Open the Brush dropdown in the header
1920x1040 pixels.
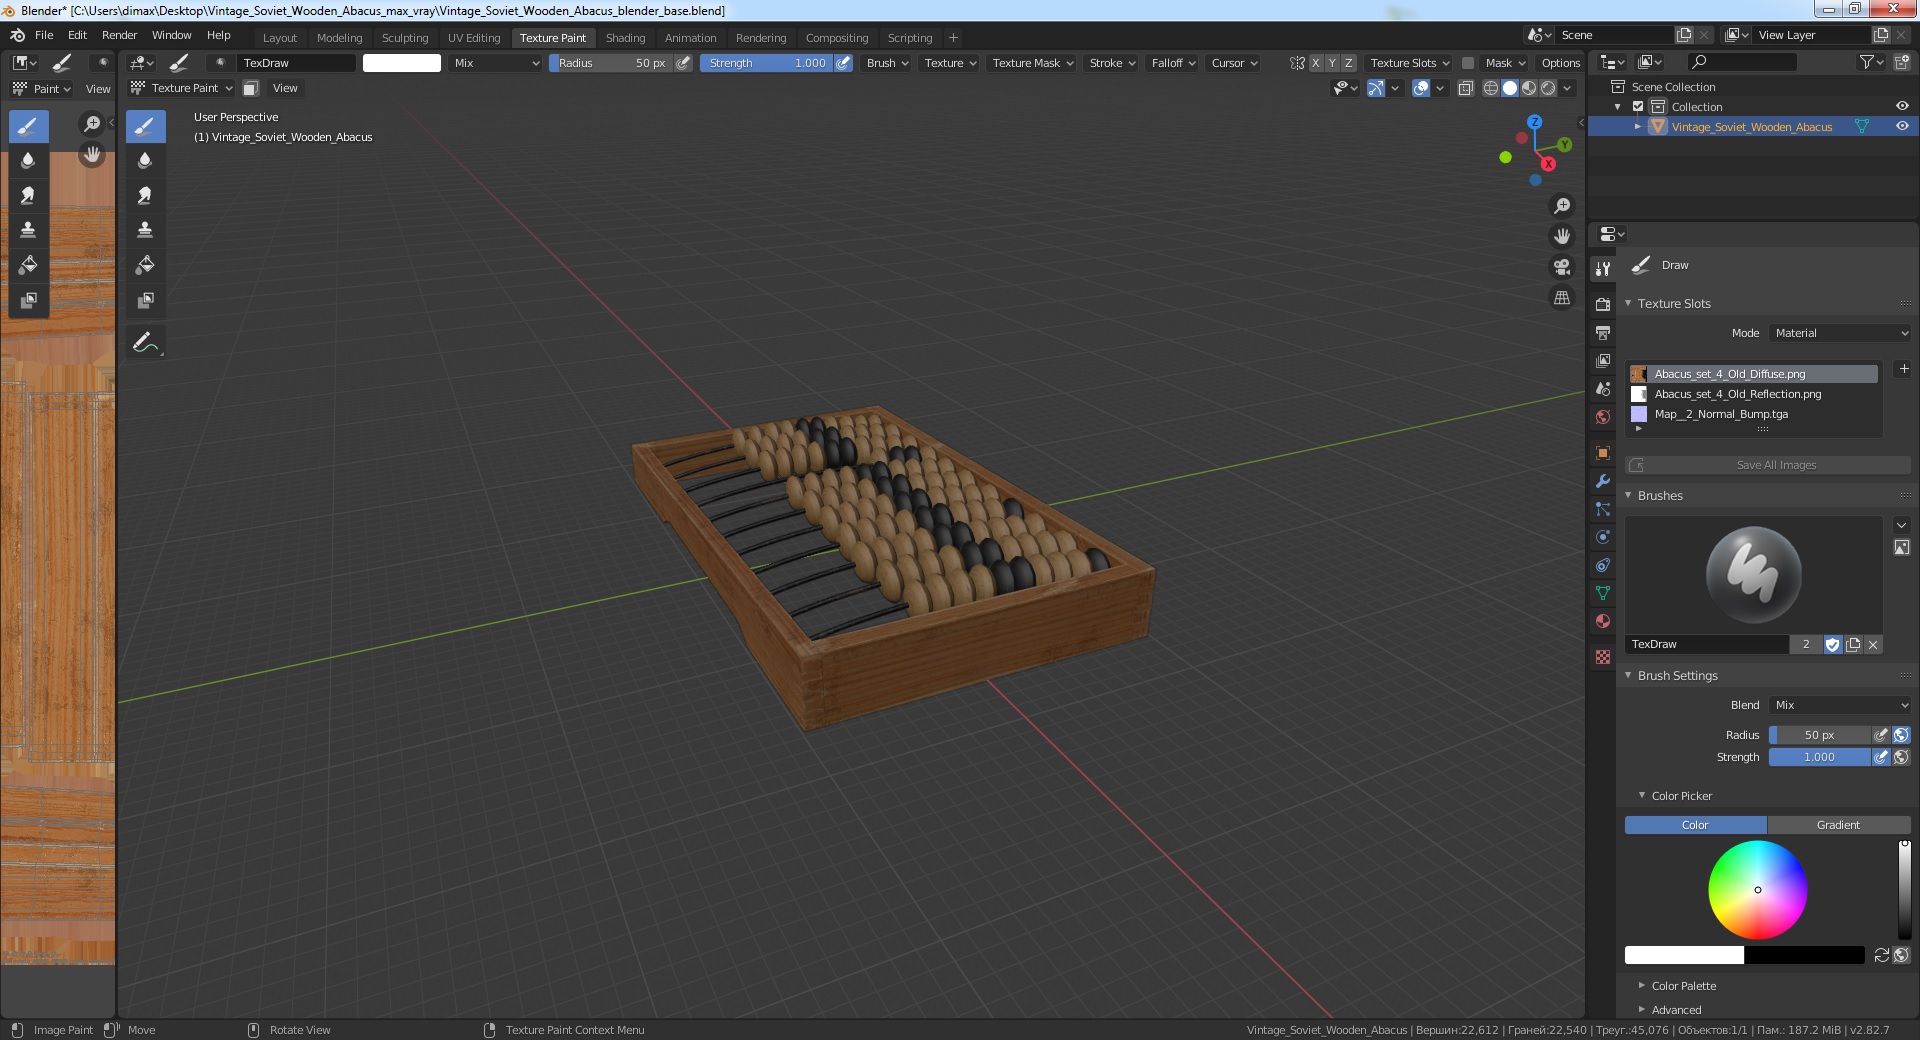point(887,63)
